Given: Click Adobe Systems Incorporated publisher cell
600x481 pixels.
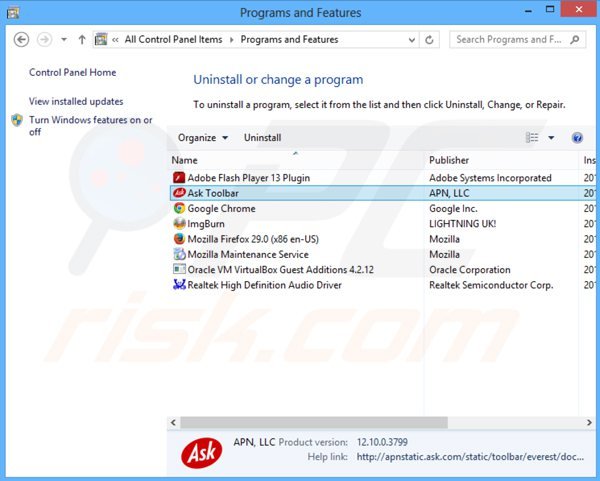Looking at the screenshot, I should pos(490,178).
